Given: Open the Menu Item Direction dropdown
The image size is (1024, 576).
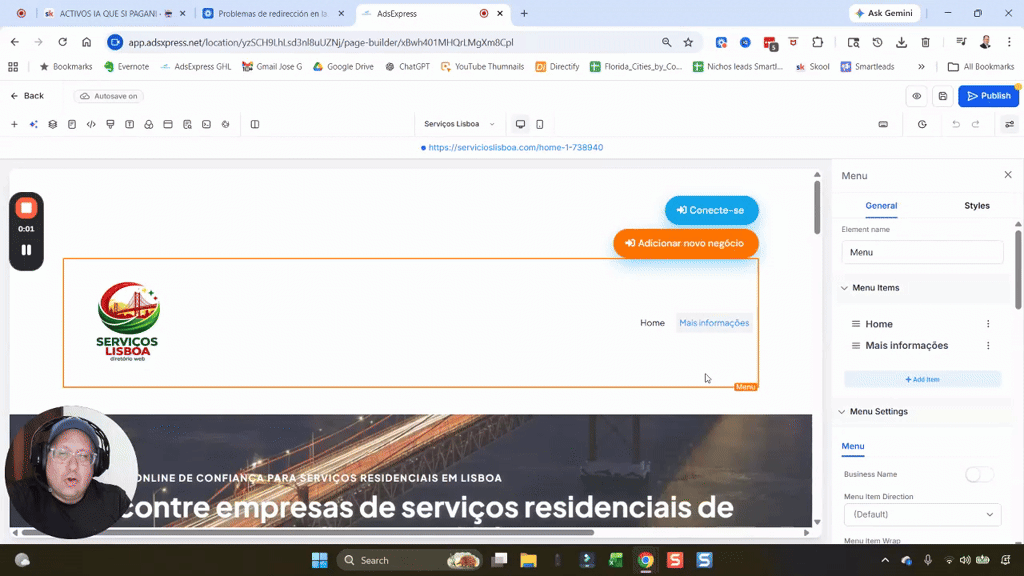Looking at the screenshot, I should [921, 514].
